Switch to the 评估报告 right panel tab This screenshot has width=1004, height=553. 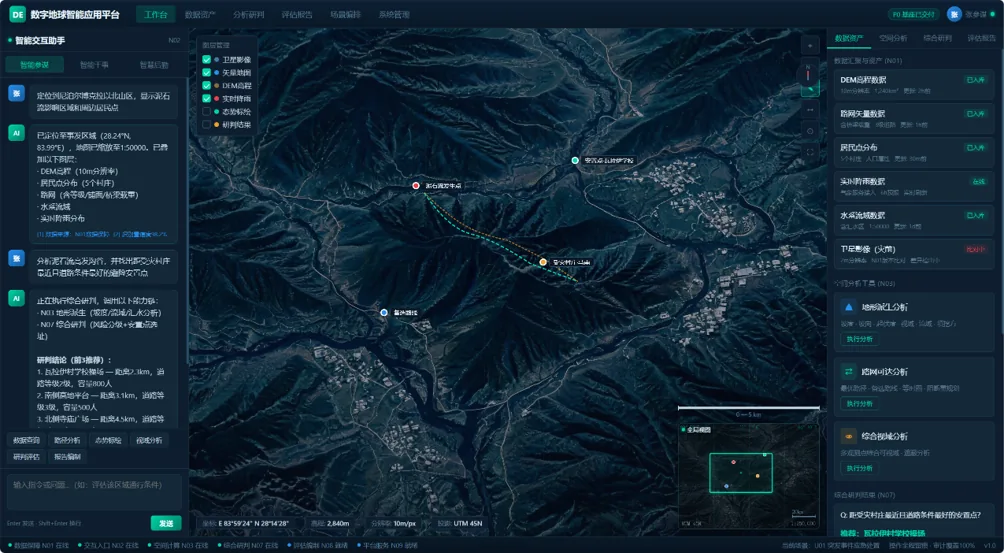980,38
